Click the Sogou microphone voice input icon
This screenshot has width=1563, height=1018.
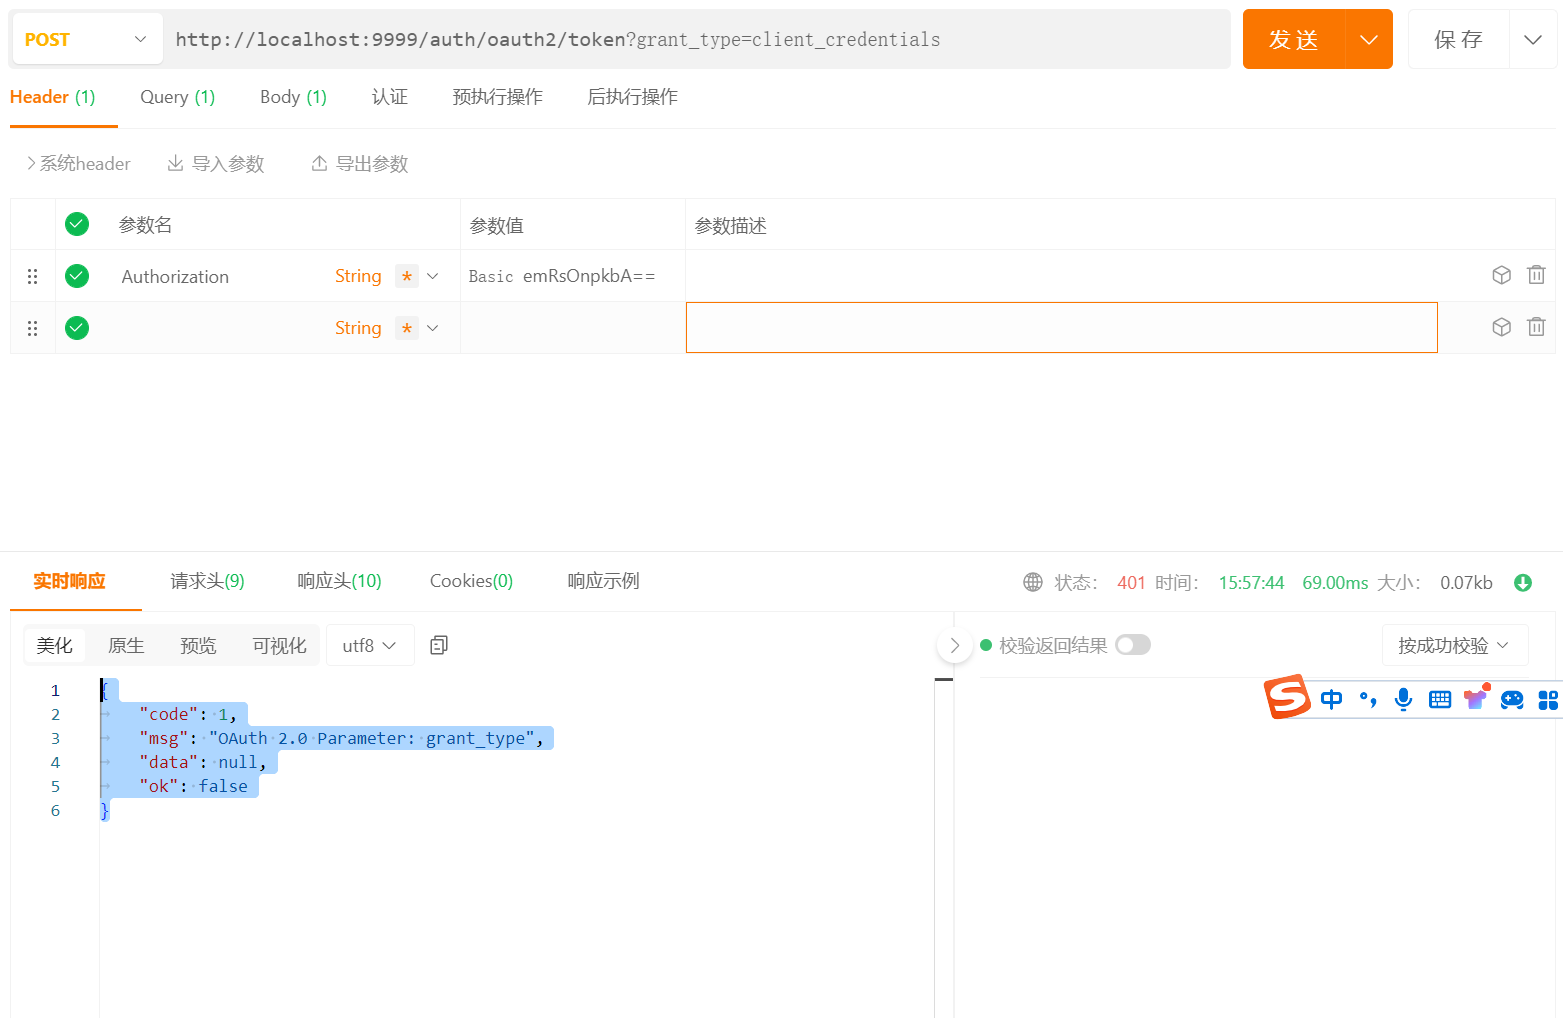1403,699
